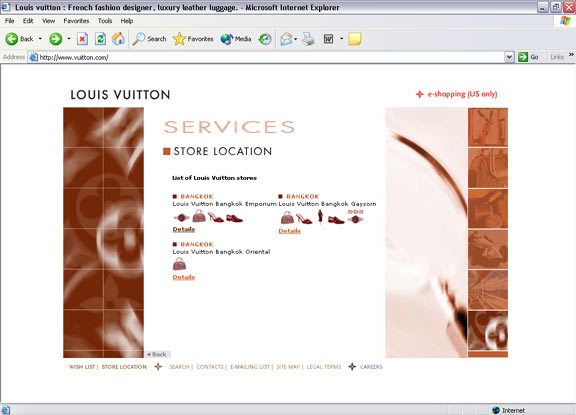Image resolution: width=576 pixels, height=415 pixels.
Task: Click the Print icon
Action: pos(308,39)
